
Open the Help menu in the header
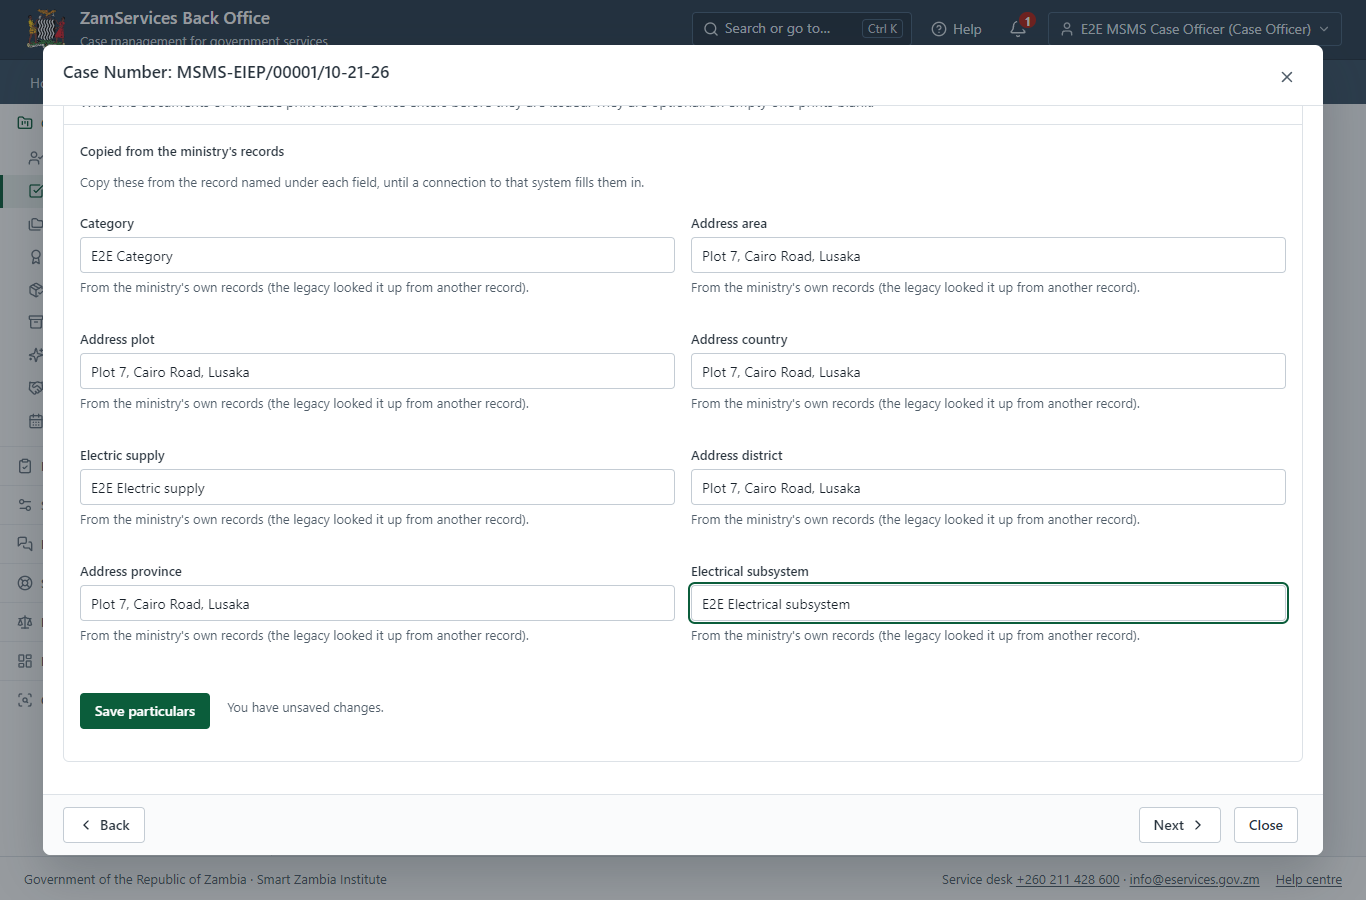pos(957,29)
